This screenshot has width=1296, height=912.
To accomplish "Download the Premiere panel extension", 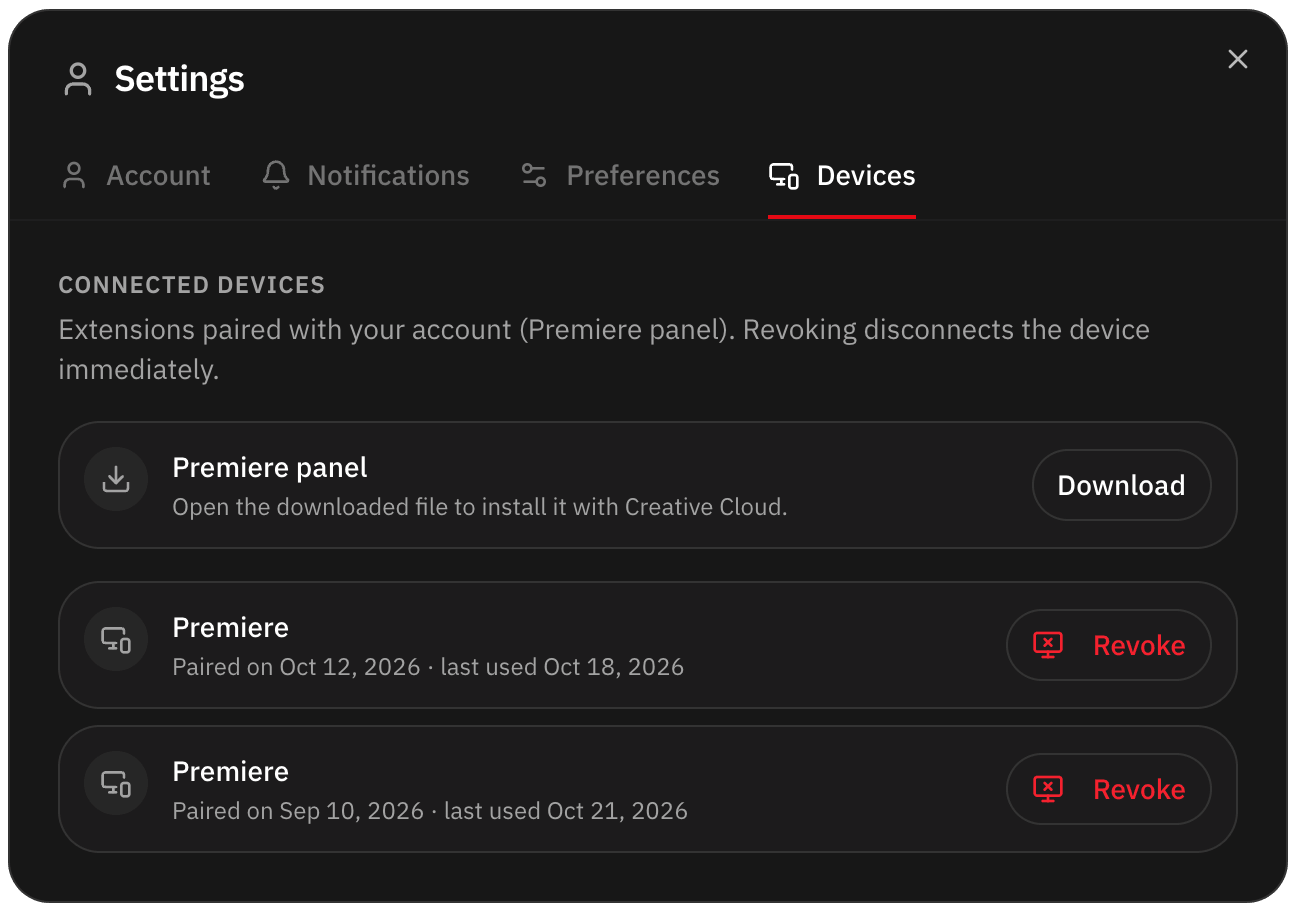I will 1121,485.
